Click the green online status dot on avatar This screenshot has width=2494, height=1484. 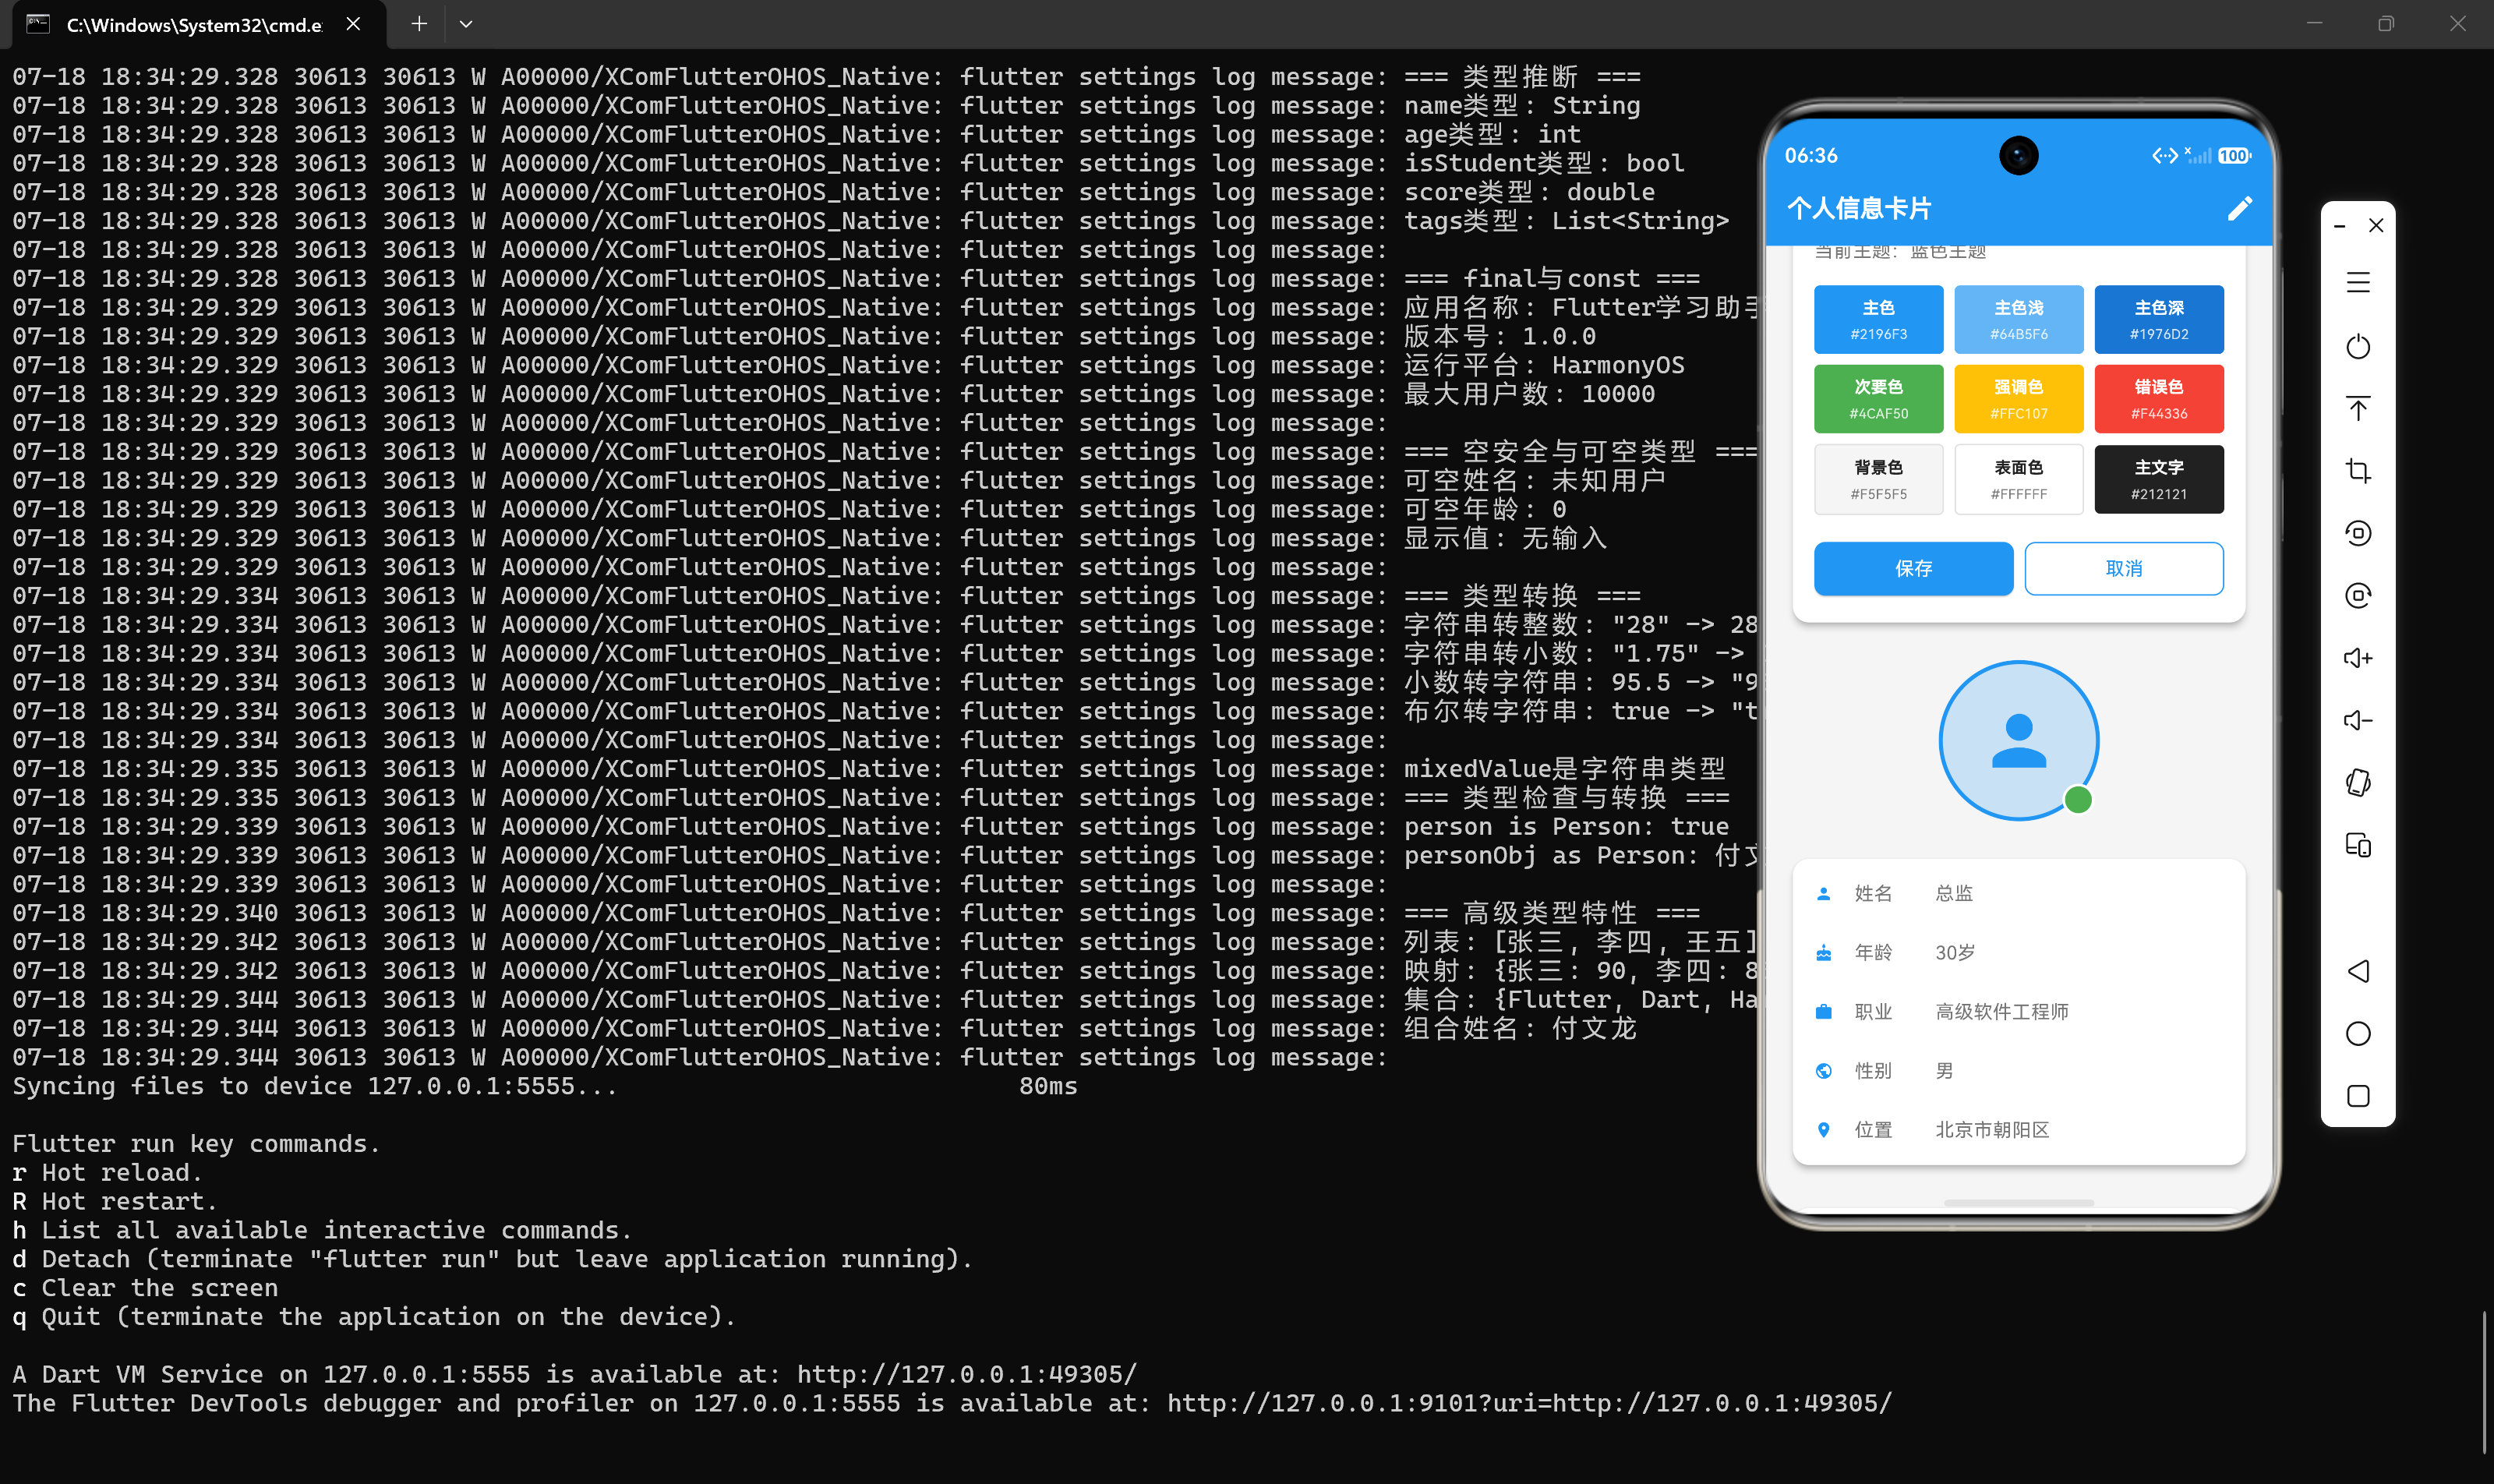tap(2078, 800)
